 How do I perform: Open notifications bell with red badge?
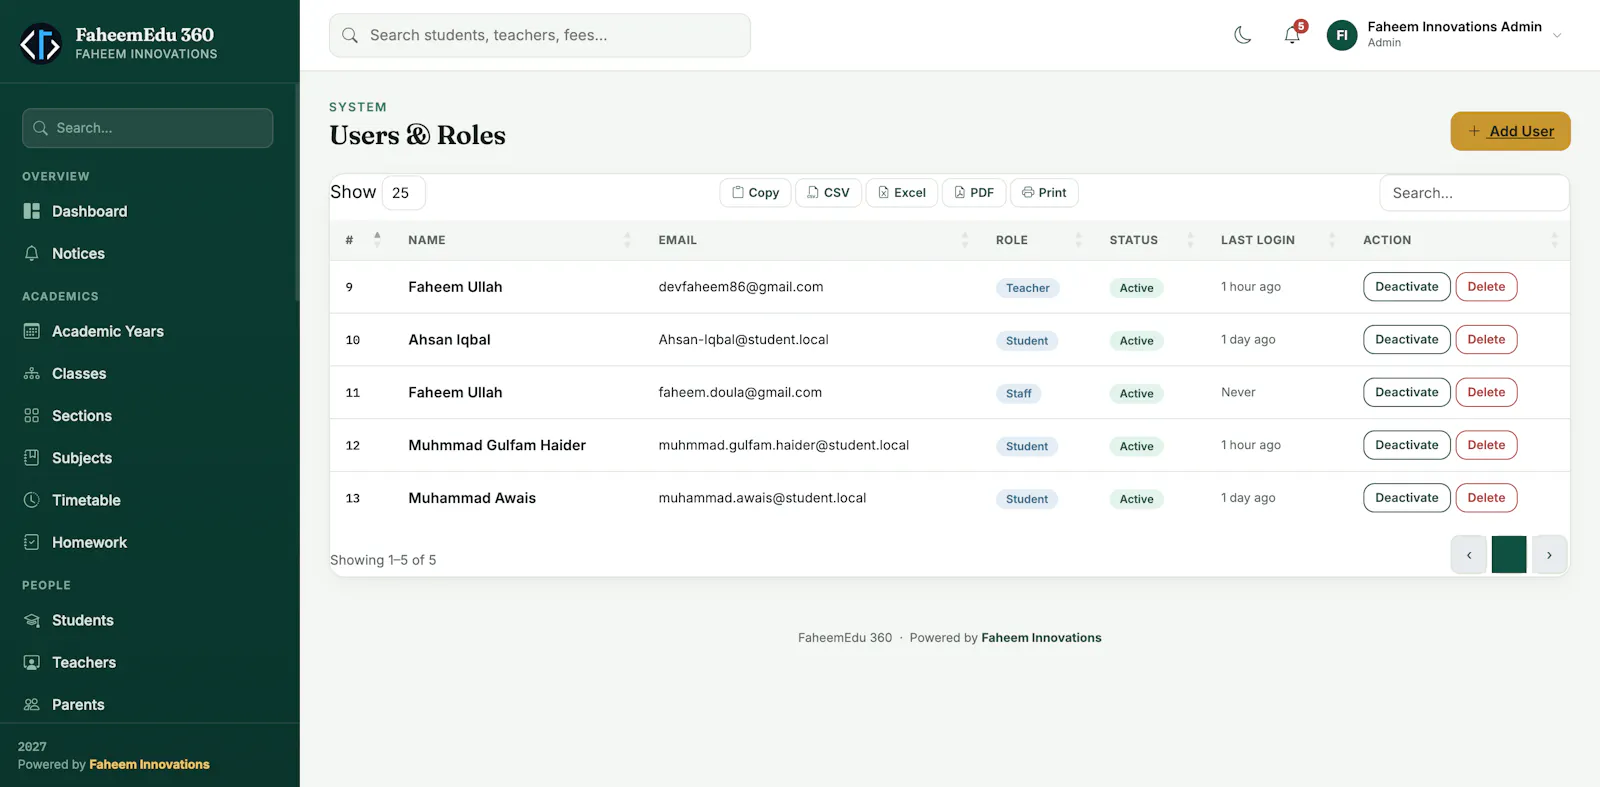(1293, 35)
